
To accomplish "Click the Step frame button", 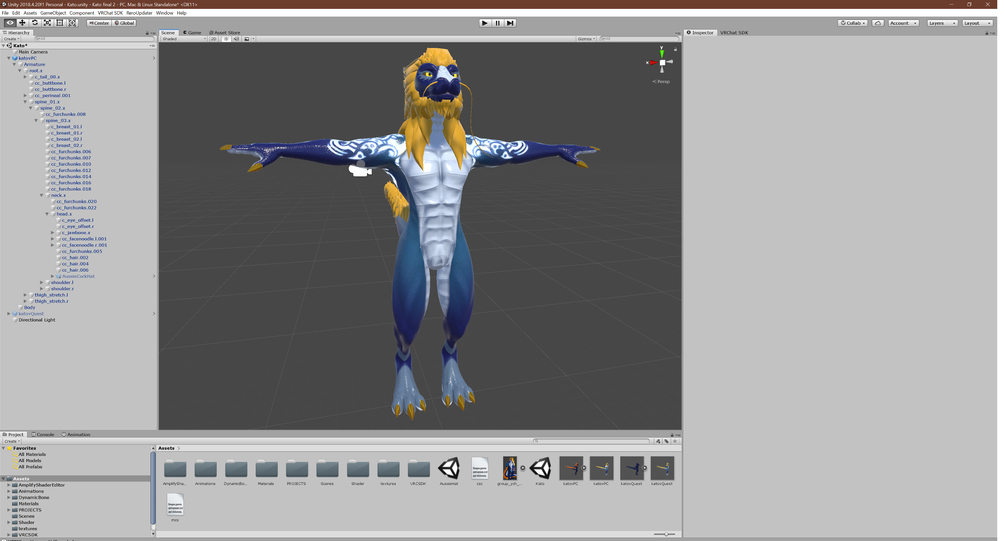I will 510,23.
